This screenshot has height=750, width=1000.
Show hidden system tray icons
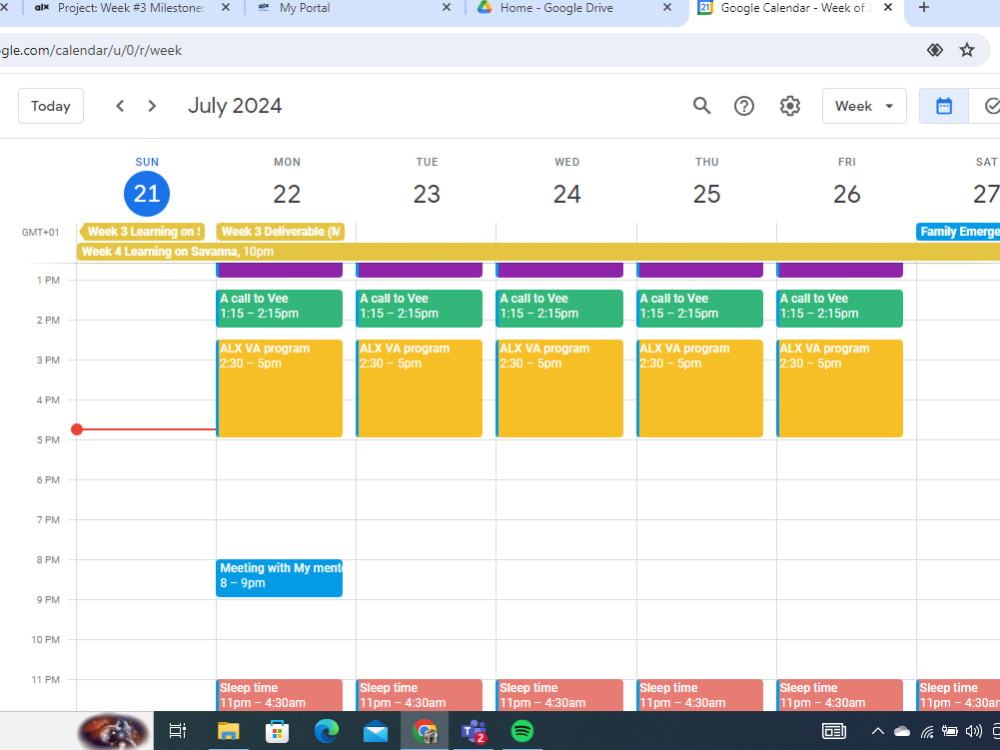(878, 731)
